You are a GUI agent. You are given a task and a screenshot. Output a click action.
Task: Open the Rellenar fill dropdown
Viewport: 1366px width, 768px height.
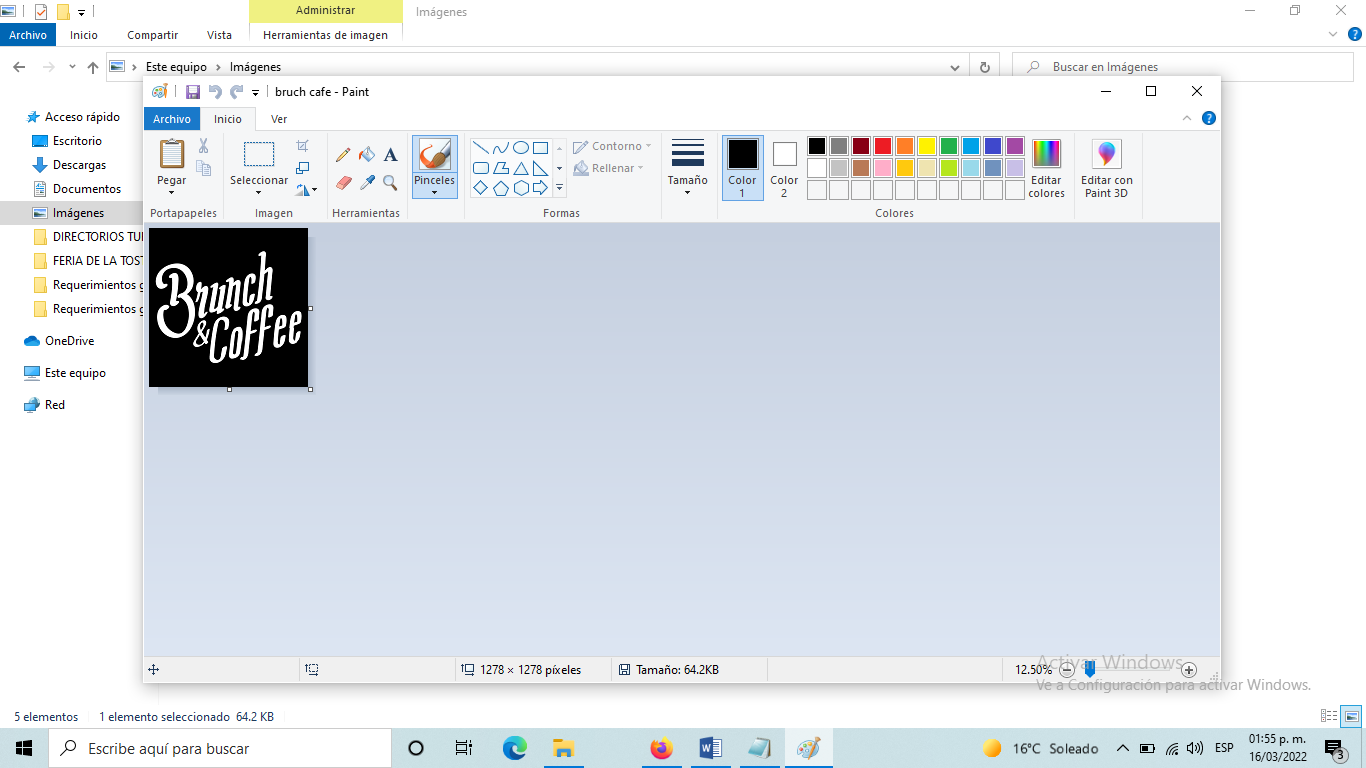point(608,168)
